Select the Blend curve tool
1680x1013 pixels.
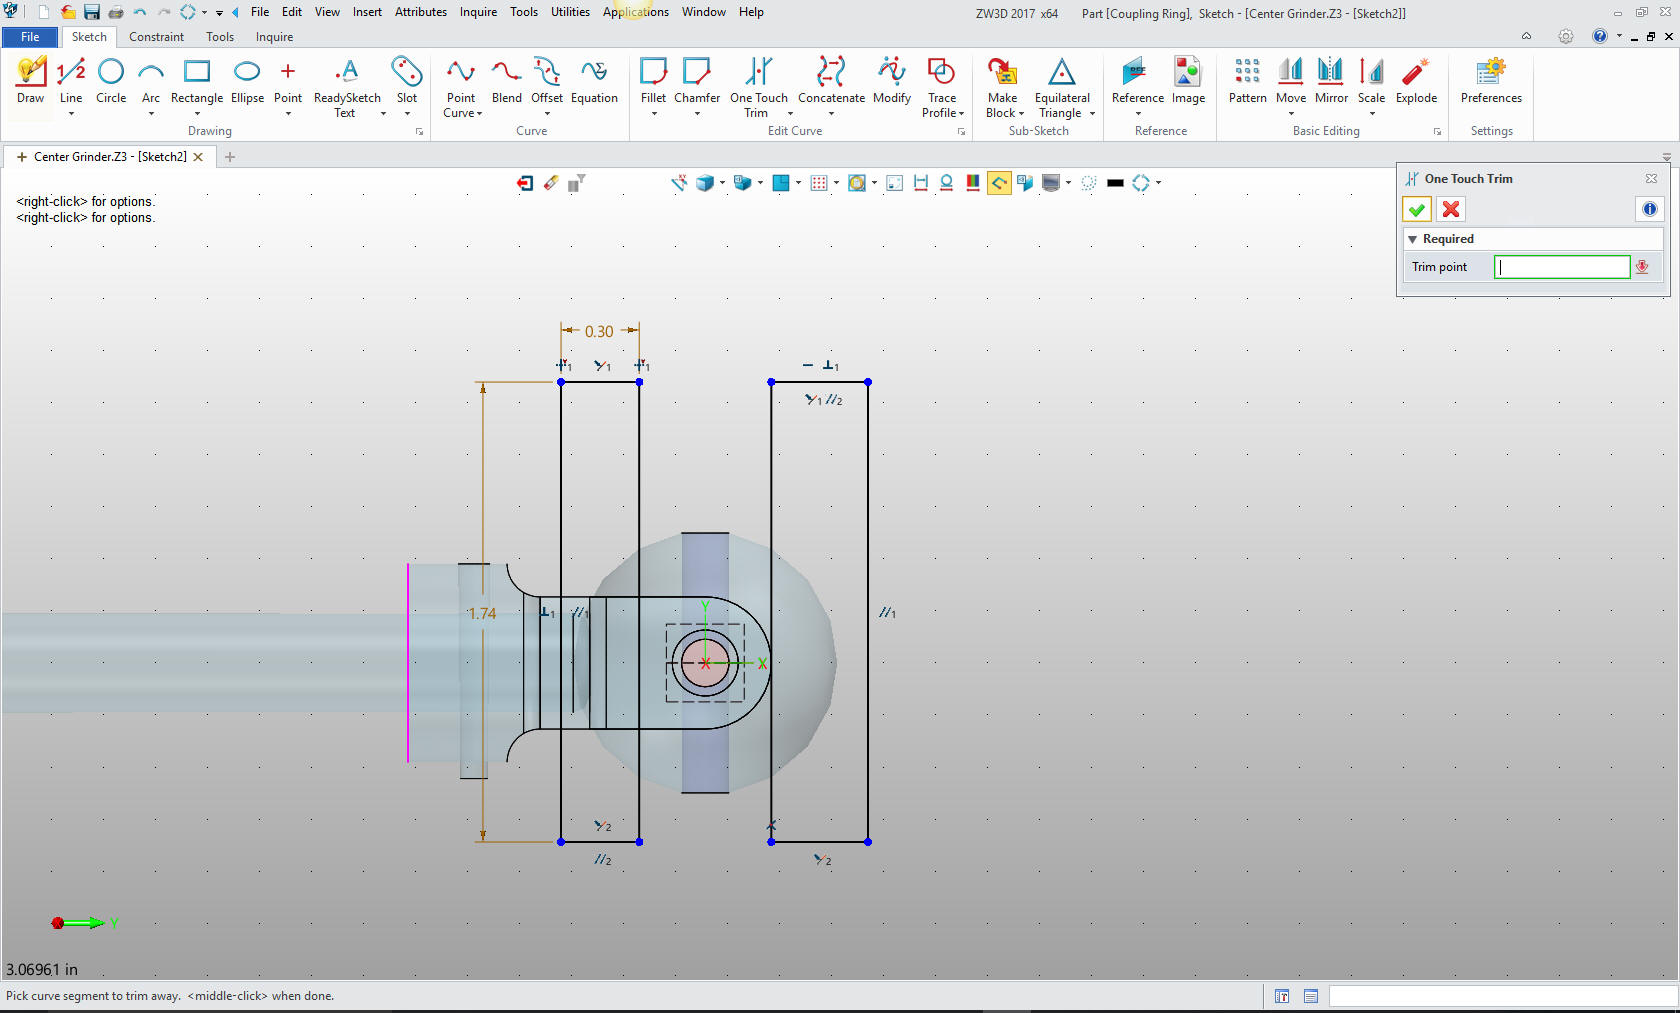coord(507,80)
